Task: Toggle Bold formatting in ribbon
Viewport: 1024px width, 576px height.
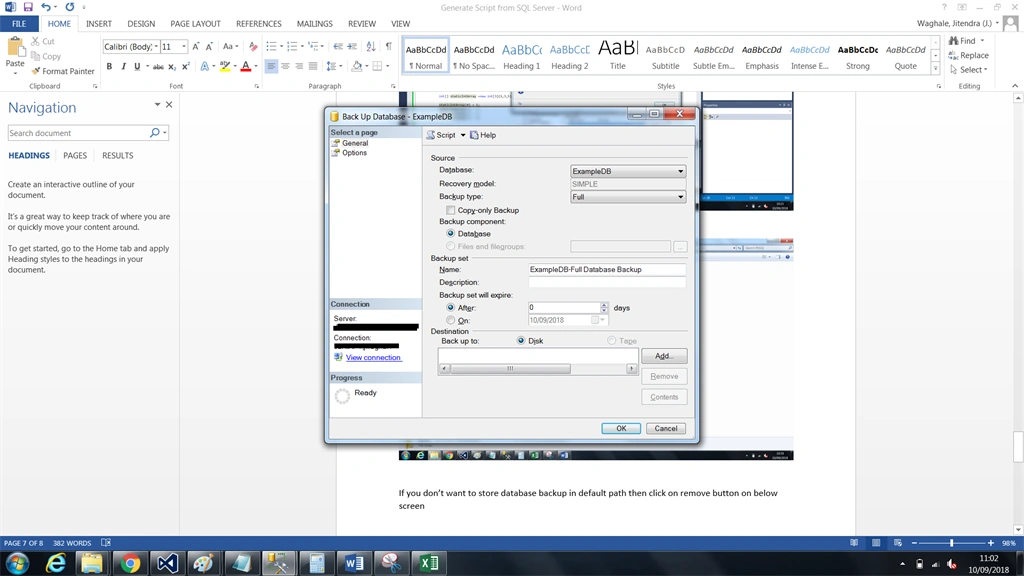Action: [x=109, y=66]
